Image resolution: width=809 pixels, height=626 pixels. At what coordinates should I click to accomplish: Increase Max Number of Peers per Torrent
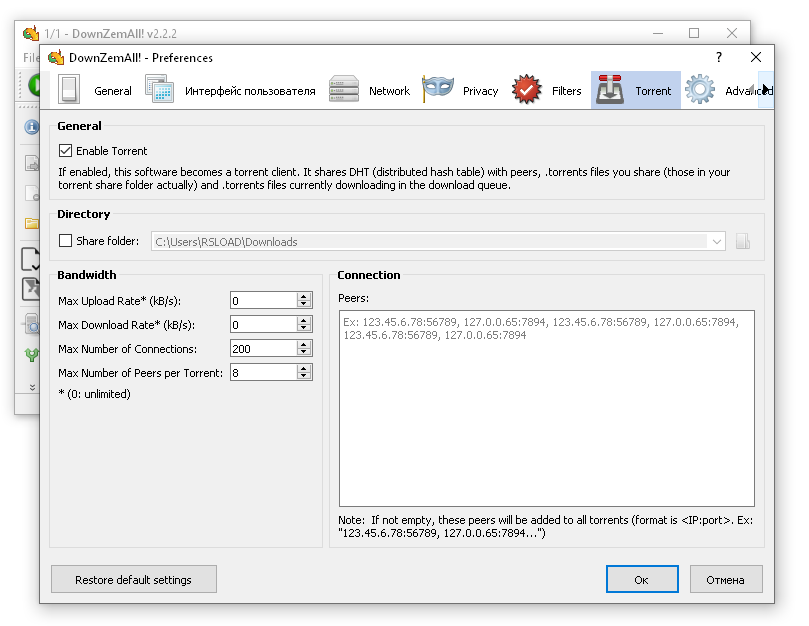click(304, 368)
